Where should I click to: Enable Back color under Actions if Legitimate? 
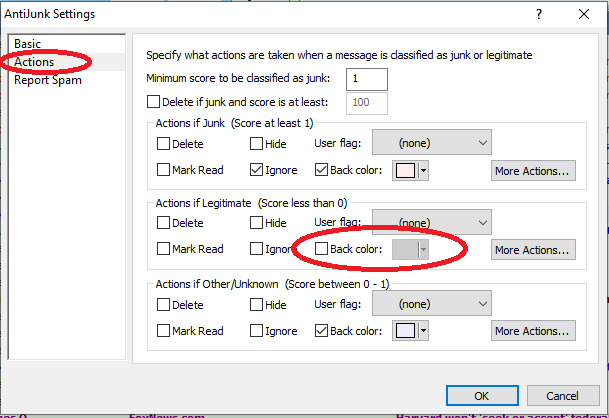(321, 249)
